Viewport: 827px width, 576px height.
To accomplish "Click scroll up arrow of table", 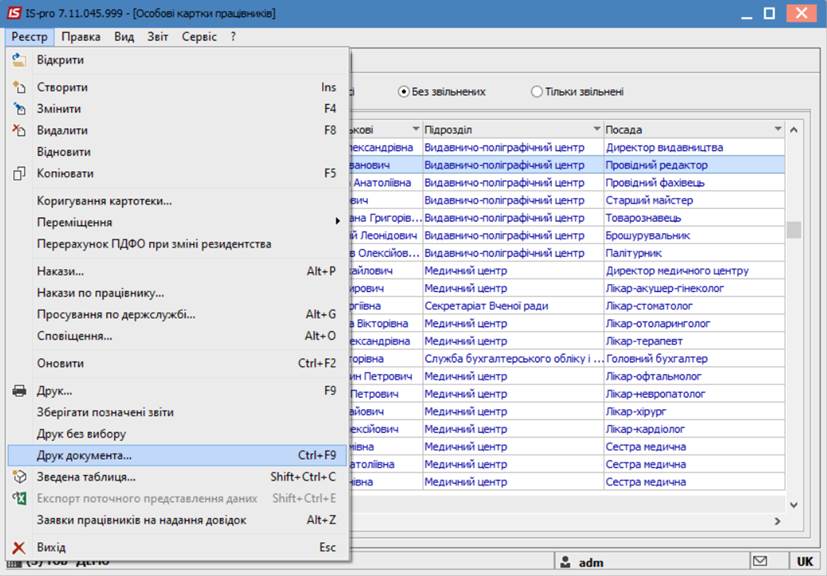I will (793, 130).
